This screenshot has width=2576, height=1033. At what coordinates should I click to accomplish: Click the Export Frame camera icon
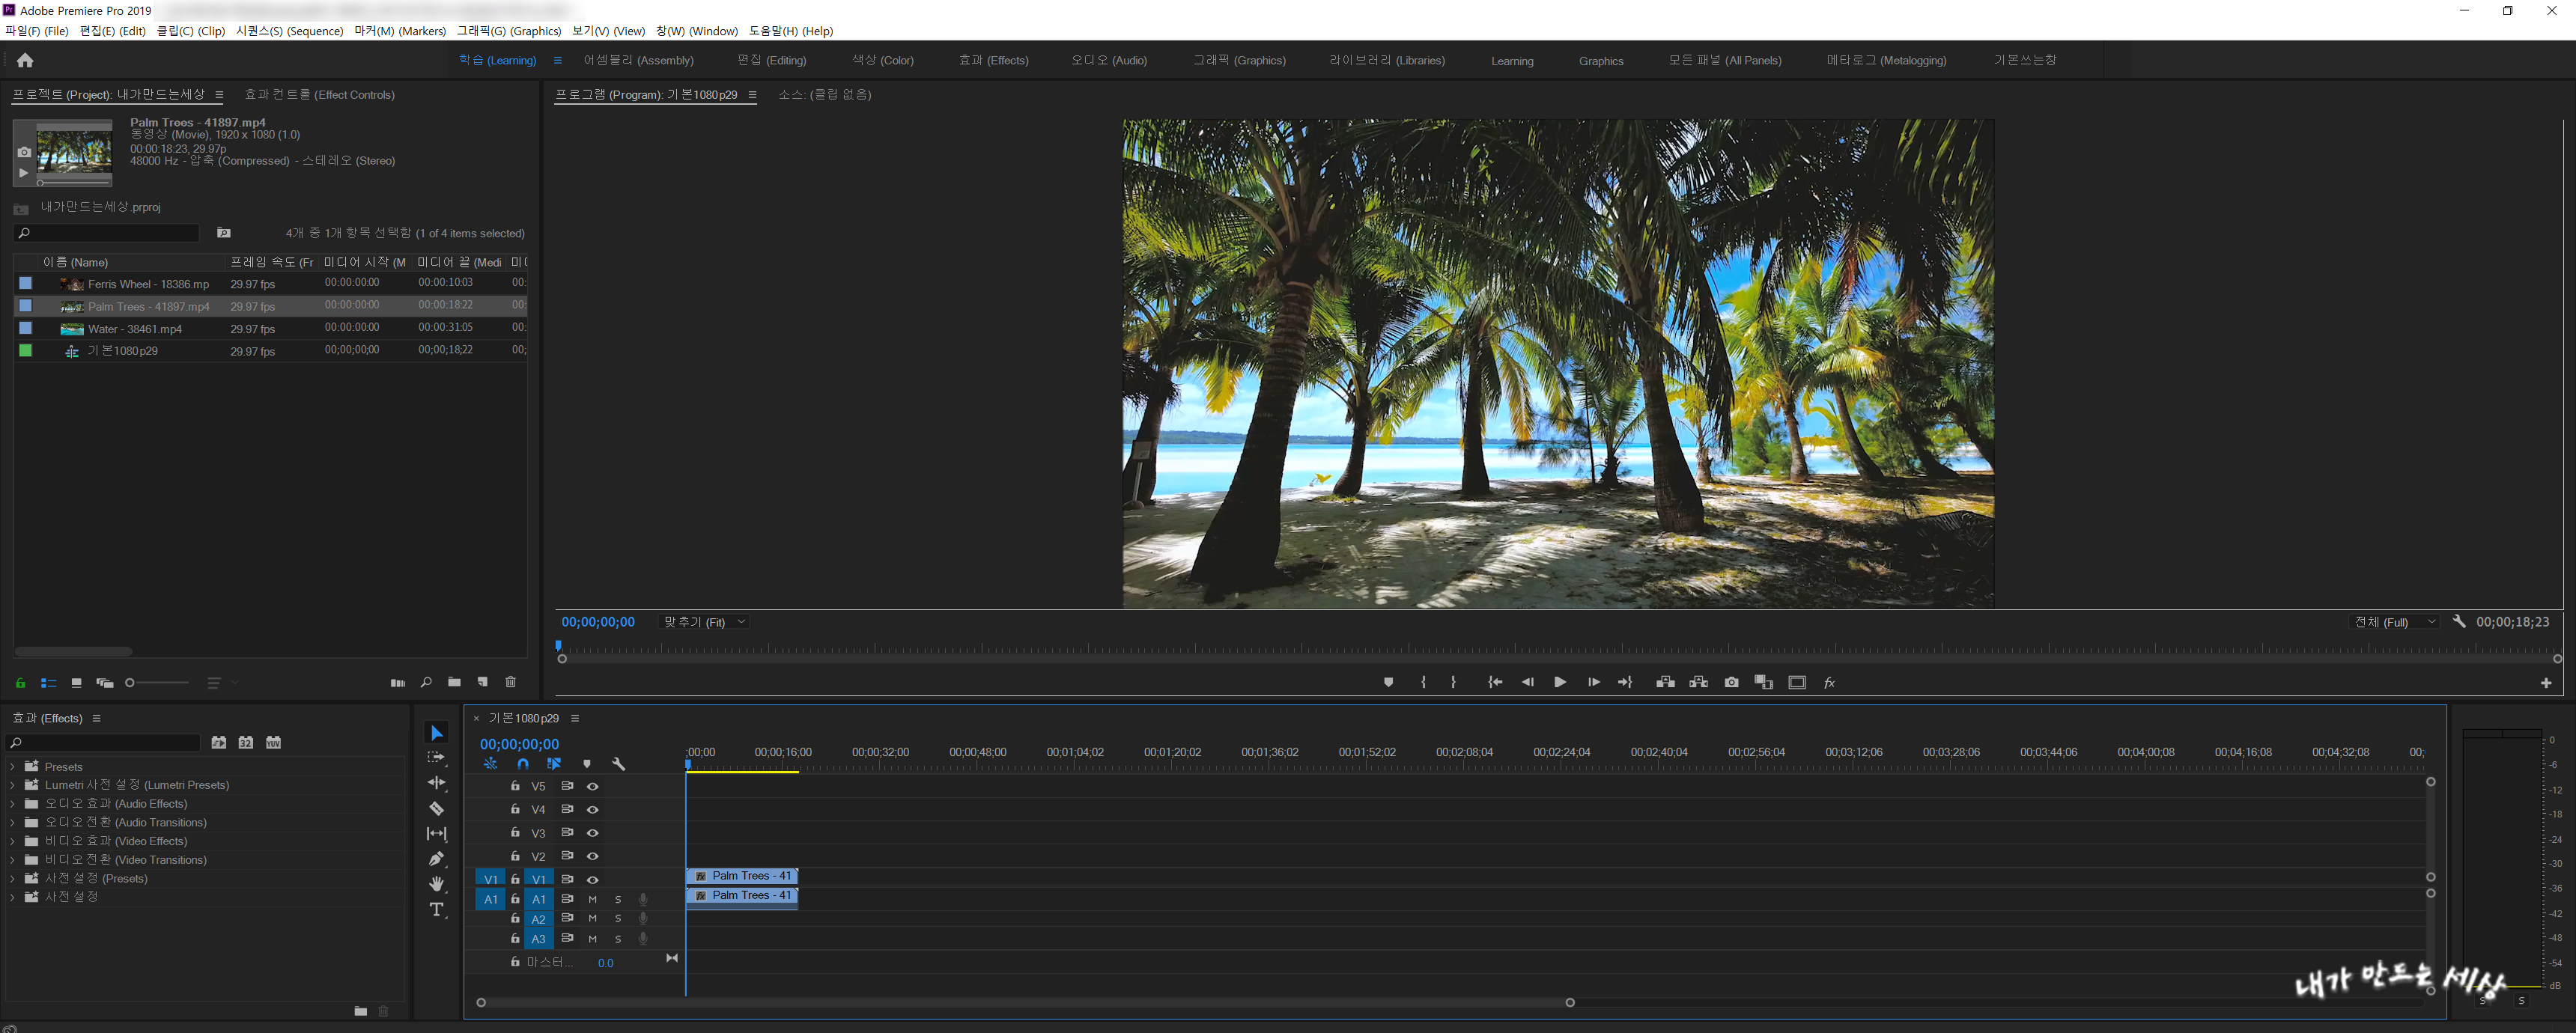(x=1731, y=682)
